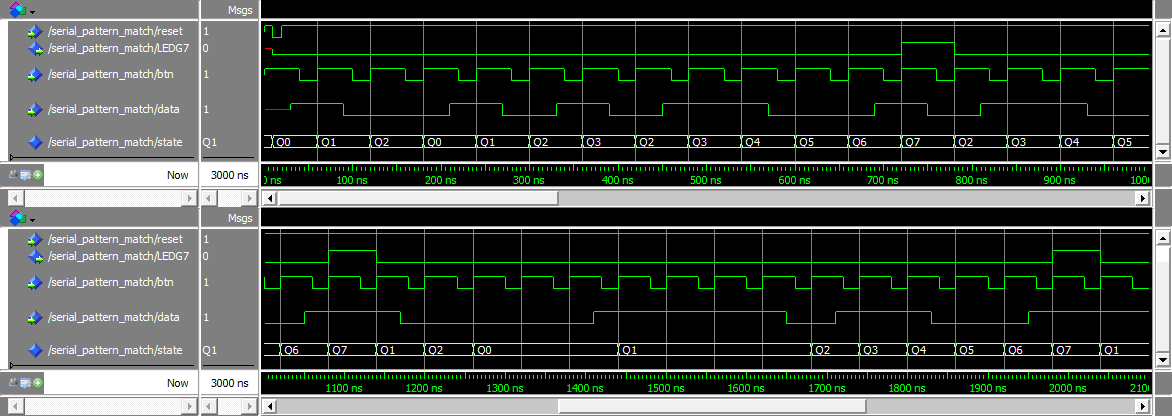Open the dropdown arrow beside bottom wave icon
This screenshot has height=416, width=1172.
pos(33,218)
